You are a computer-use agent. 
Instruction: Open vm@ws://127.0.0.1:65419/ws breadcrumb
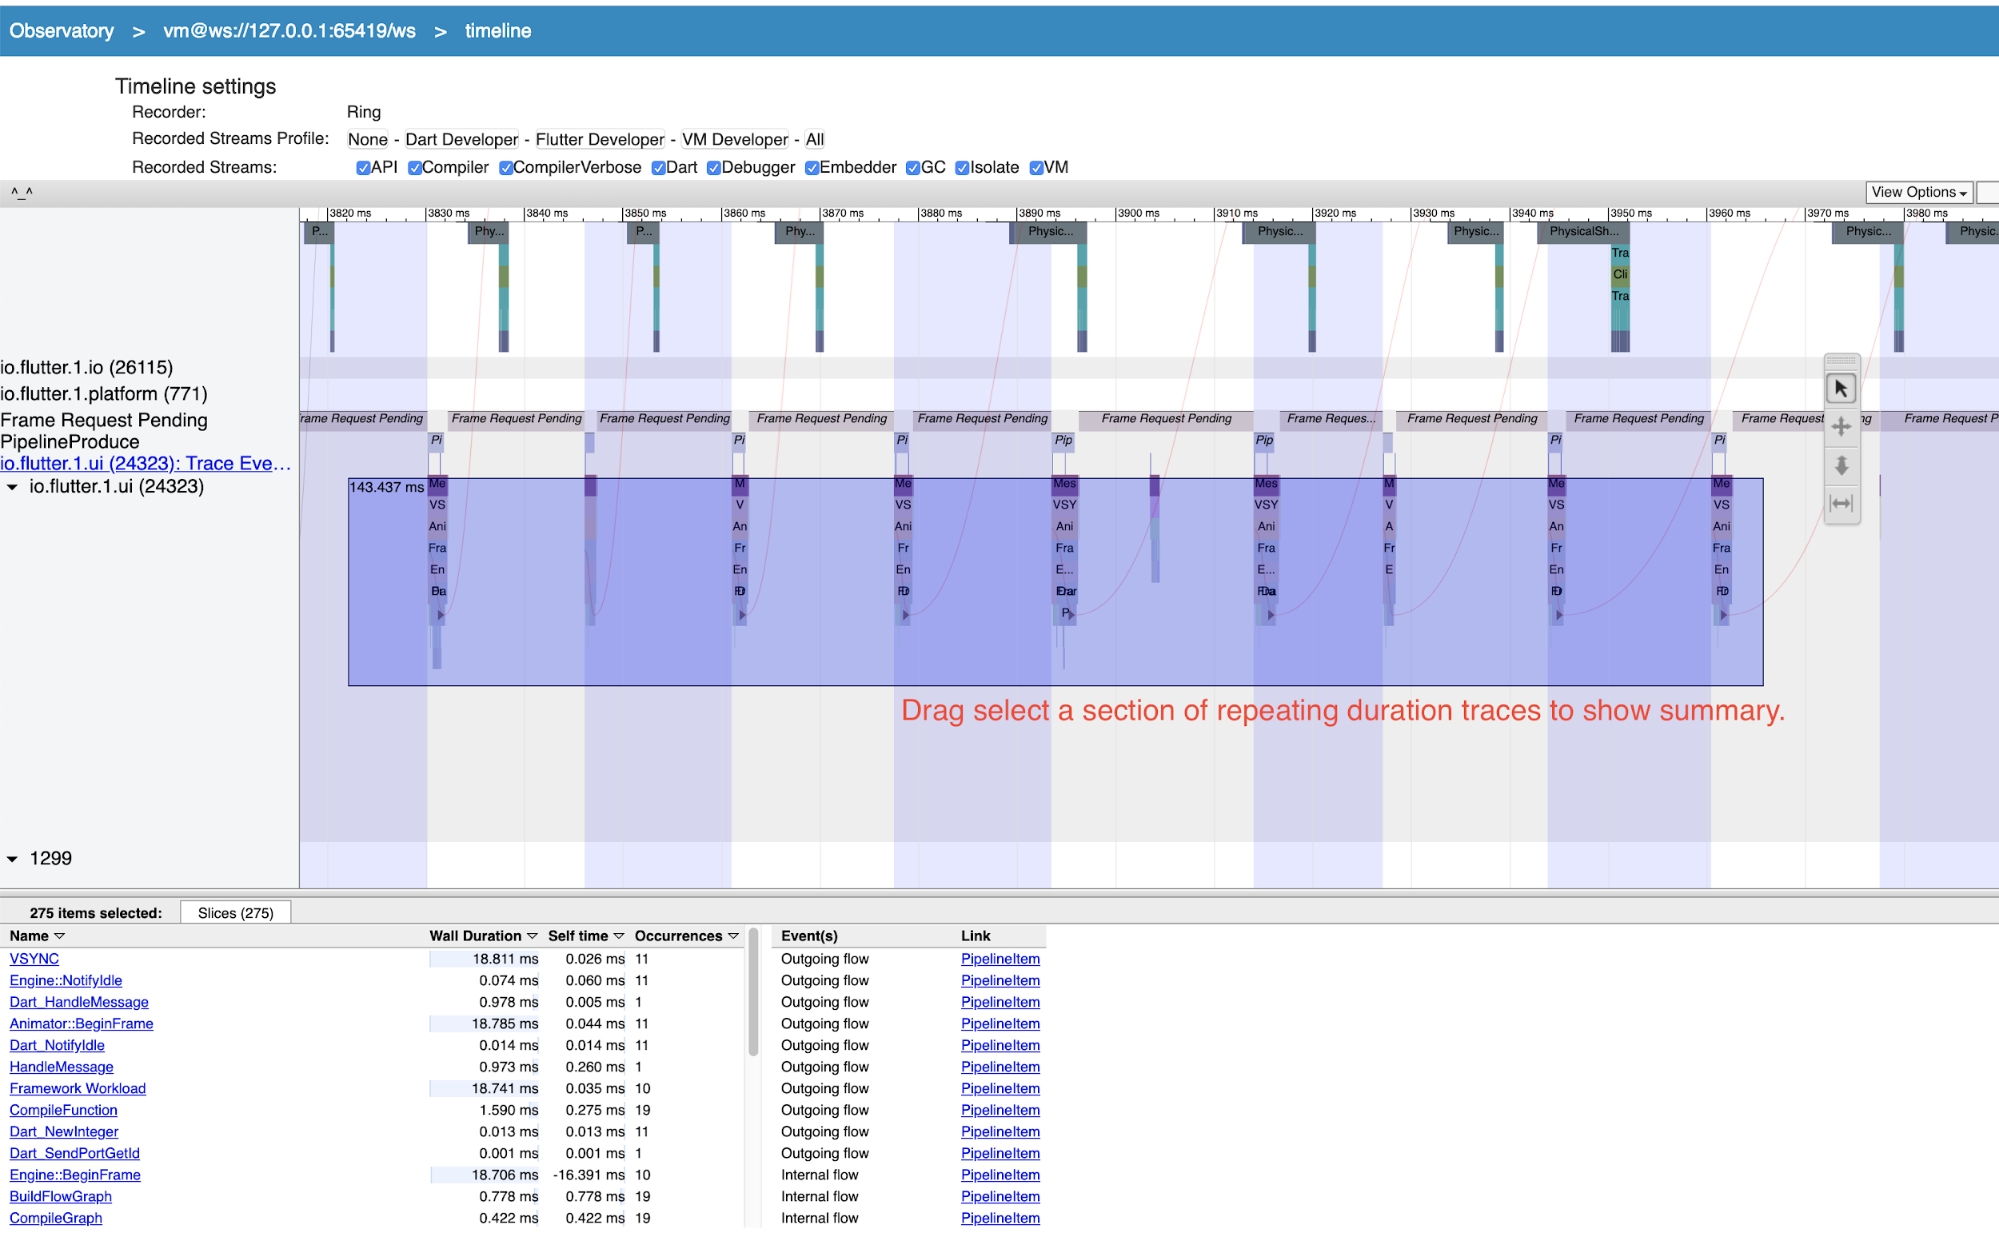coord(289,31)
